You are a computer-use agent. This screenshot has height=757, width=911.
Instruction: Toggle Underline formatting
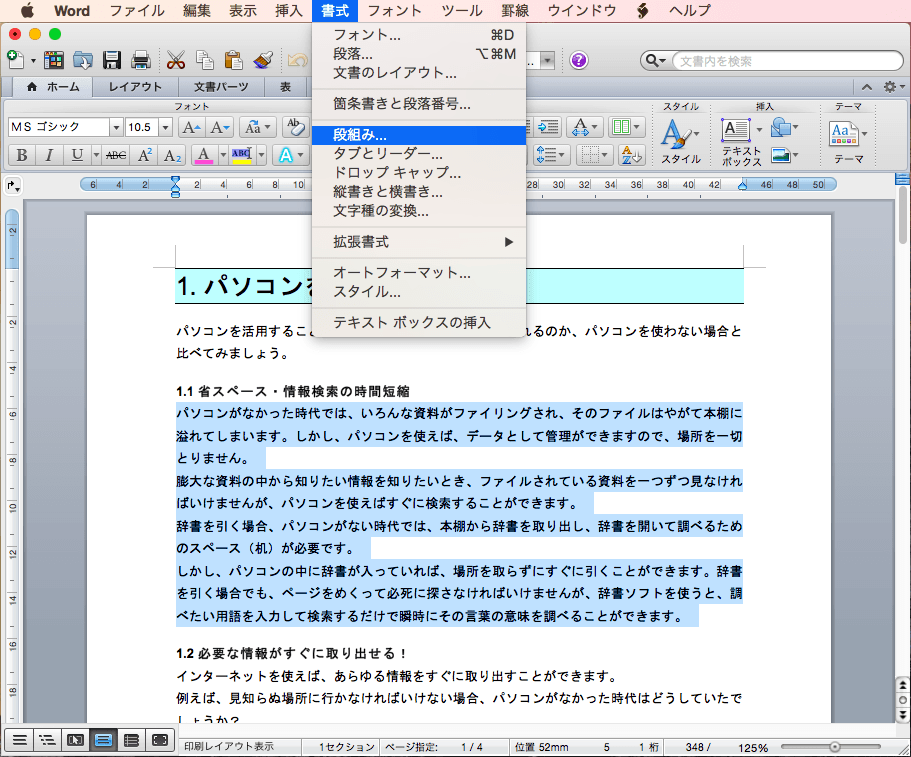(77, 155)
